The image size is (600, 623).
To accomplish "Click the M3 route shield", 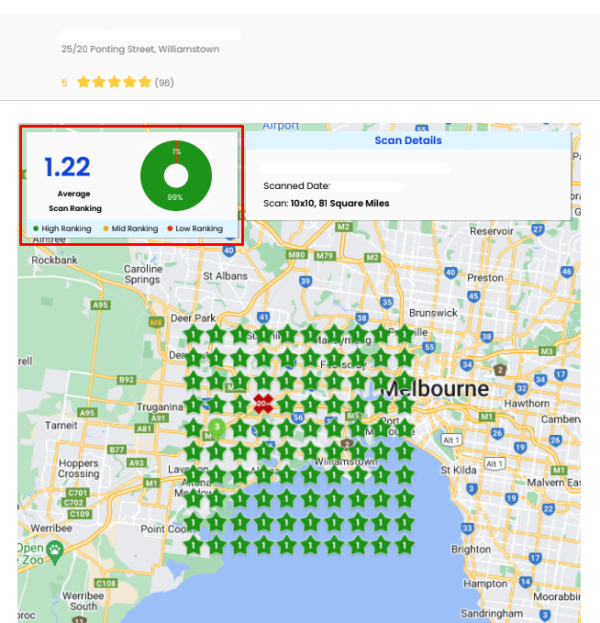I will coord(547,351).
